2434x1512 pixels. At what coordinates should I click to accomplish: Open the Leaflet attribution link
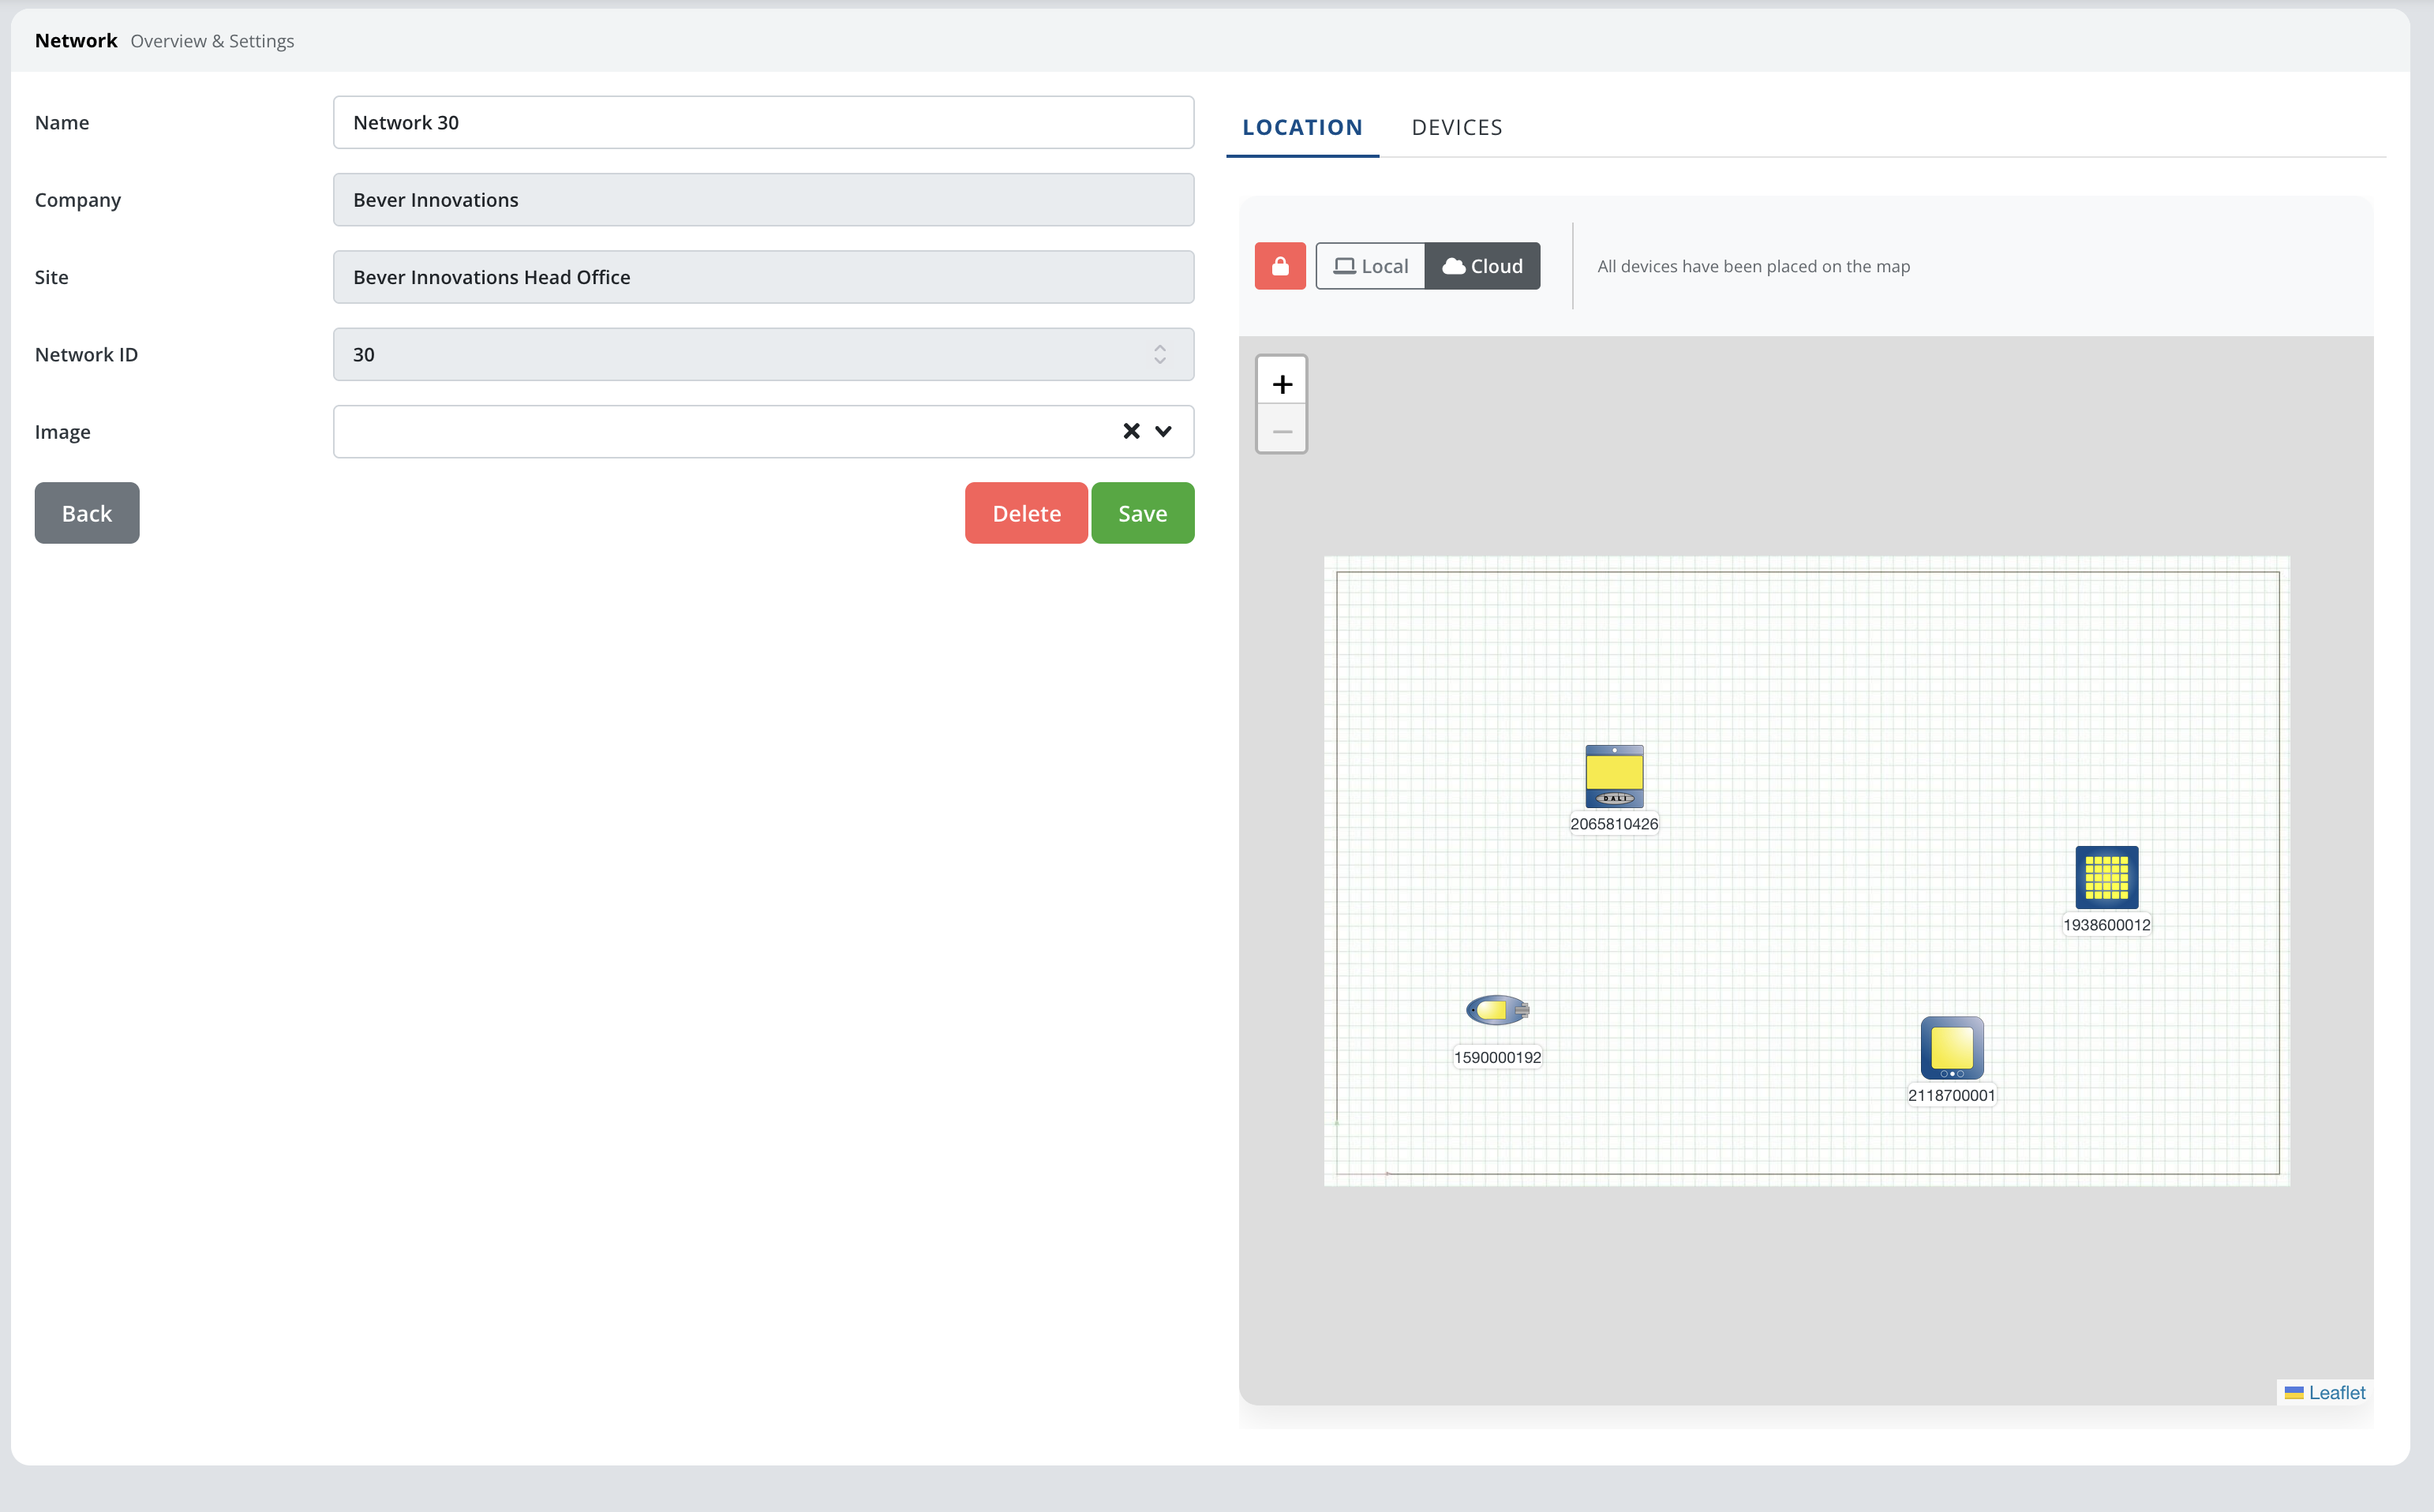(x=2336, y=1392)
